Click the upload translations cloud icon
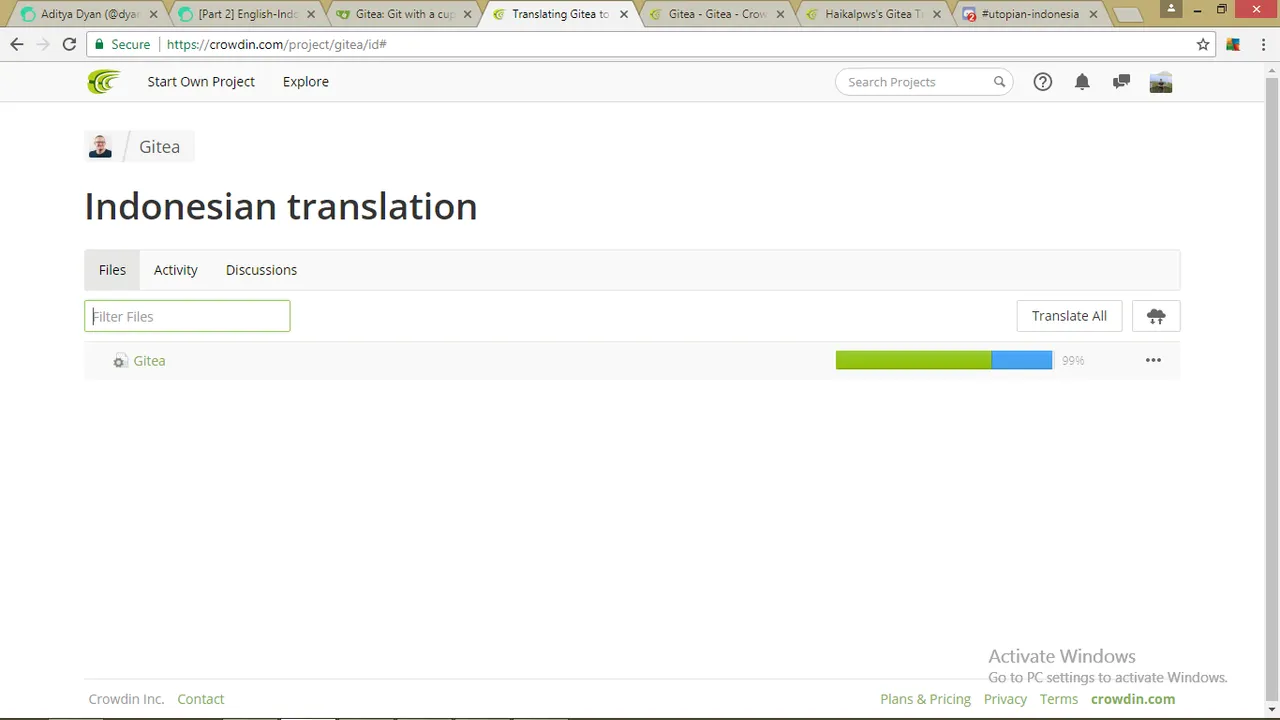This screenshot has width=1280, height=720. pos(1156,316)
